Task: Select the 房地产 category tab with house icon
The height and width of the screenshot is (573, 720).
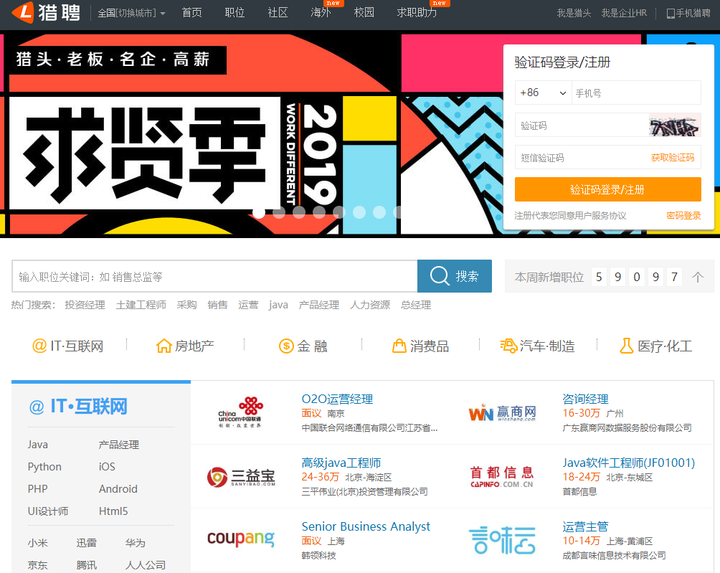Action: (x=185, y=346)
